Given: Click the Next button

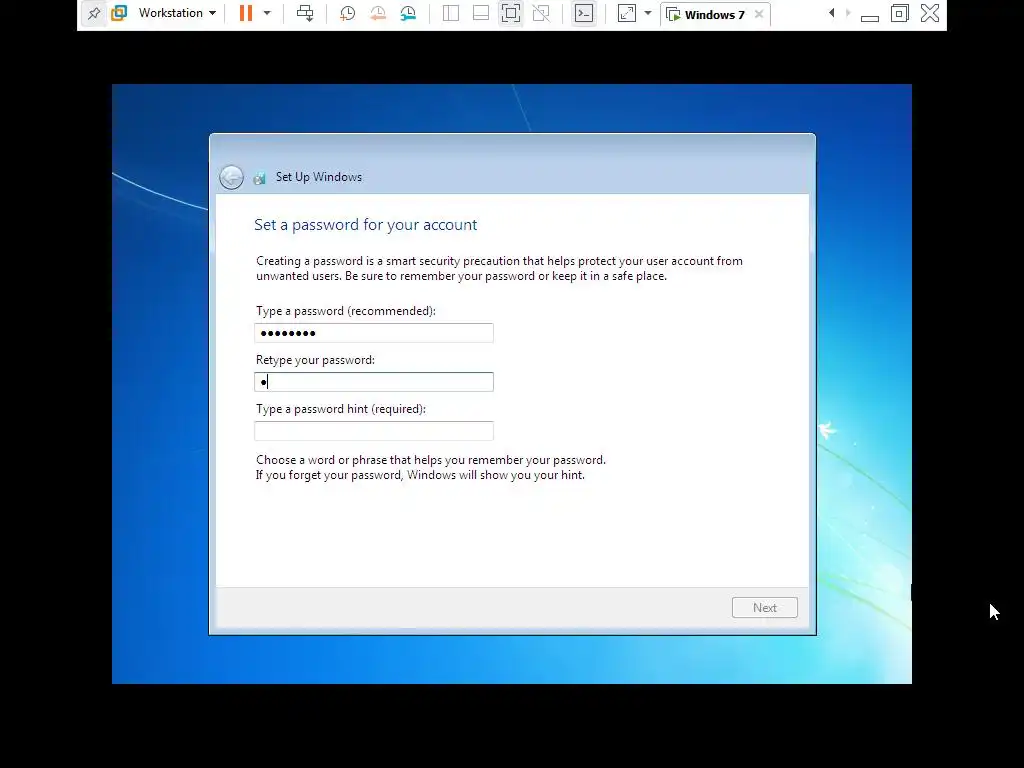Looking at the screenshot, I should (765, 607).
